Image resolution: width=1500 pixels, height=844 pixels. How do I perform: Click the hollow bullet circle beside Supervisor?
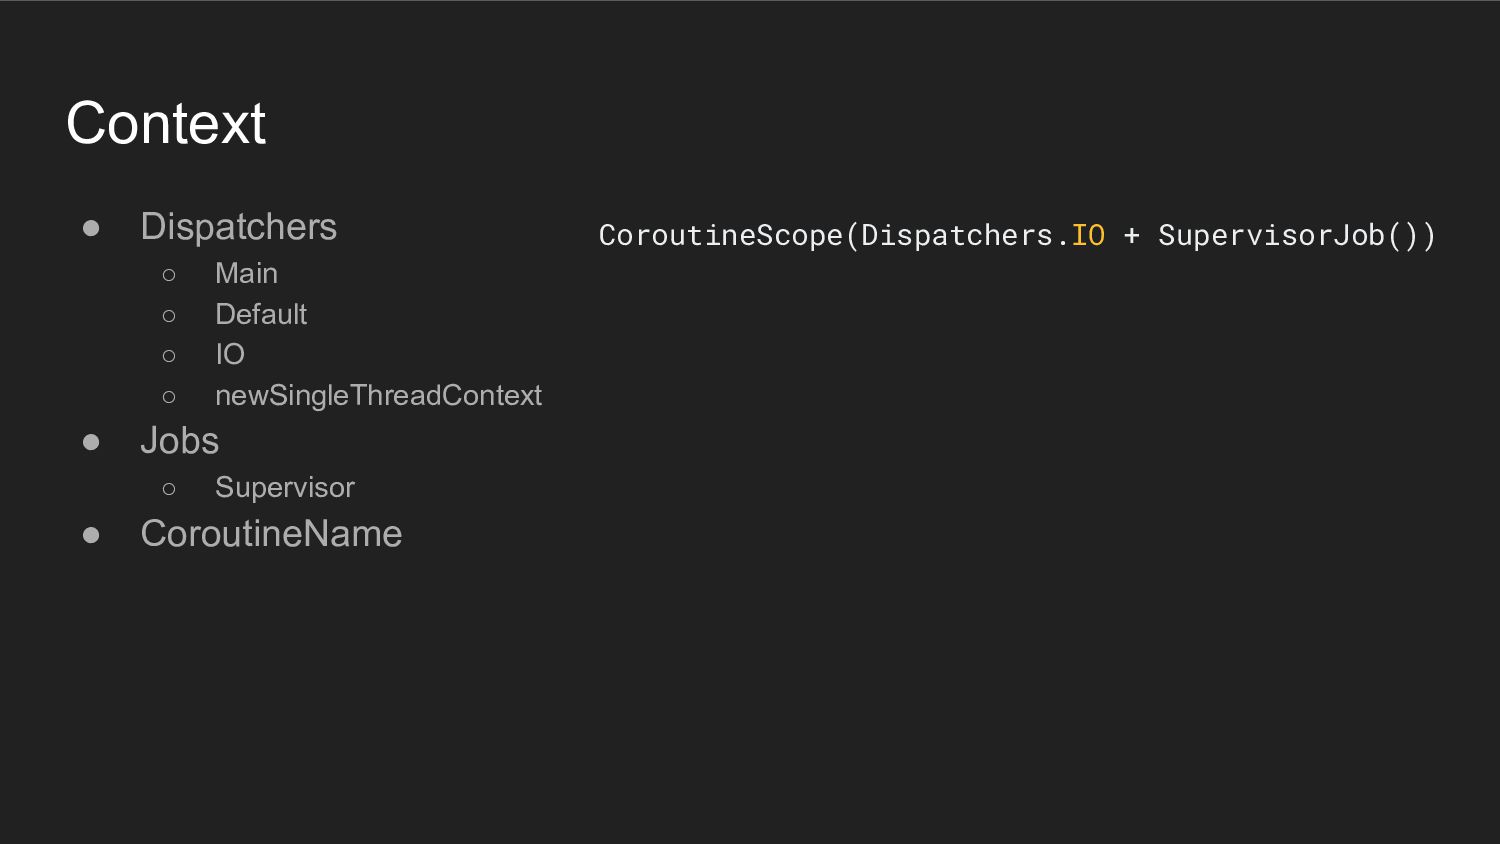169,489
